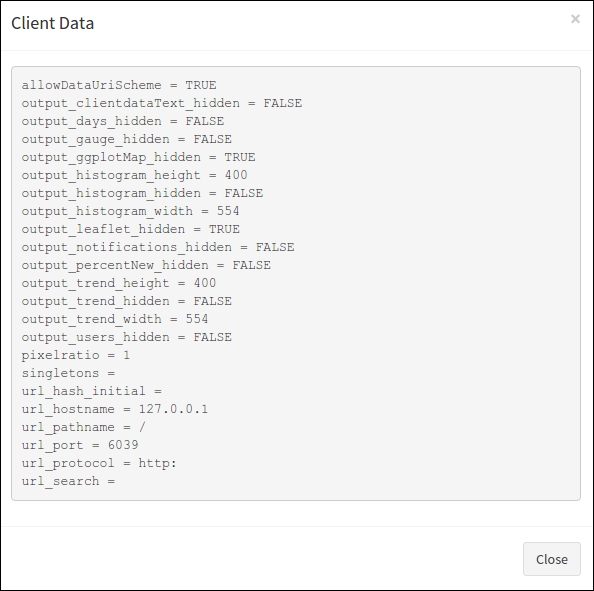Click the output_percentNew_hidden line
594x591 pixels.
coord(146,265)
